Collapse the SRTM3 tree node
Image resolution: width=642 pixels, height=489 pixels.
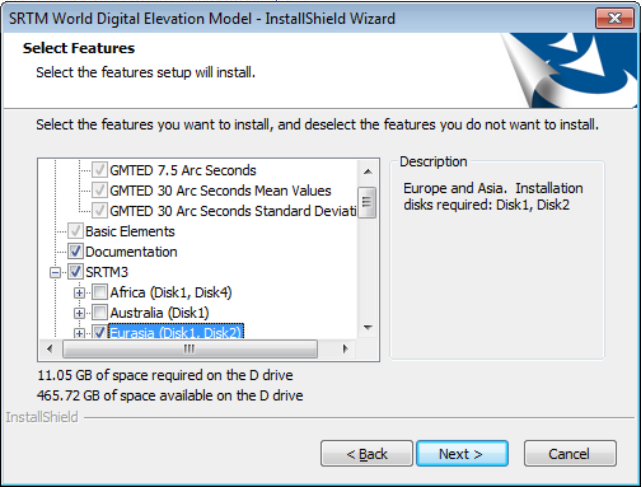point(56,272)
